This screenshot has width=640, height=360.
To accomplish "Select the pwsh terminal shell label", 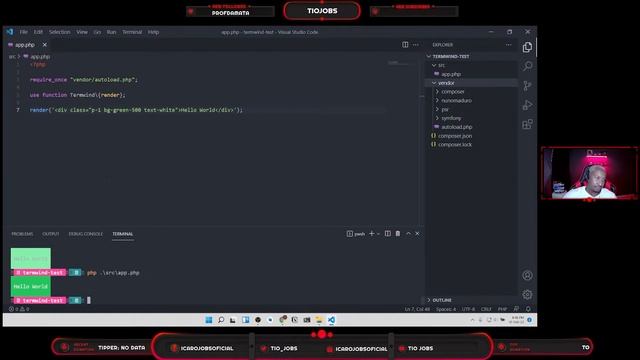I will [x=356, y=234].
